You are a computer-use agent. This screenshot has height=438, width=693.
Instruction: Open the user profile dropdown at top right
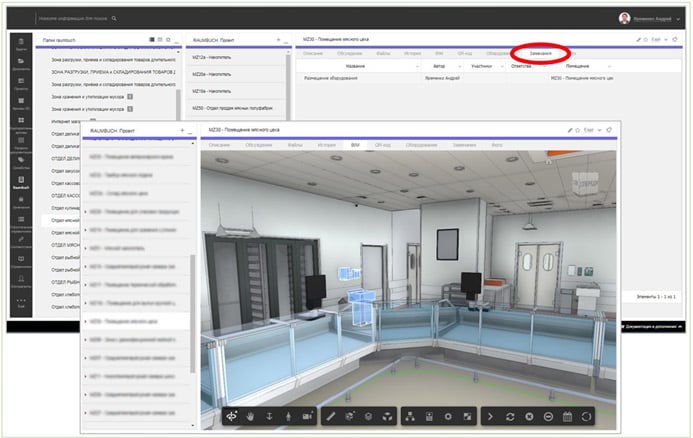tap(678, 19)
